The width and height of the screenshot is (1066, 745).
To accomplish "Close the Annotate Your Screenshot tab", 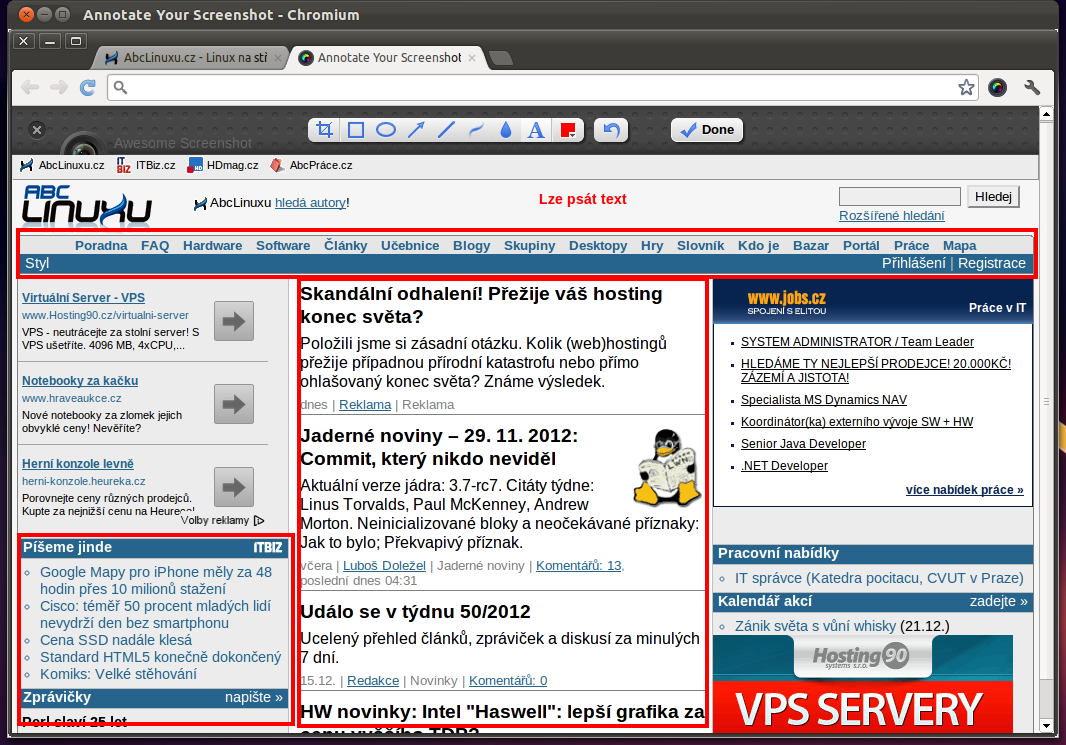I will tap(472, 58).
